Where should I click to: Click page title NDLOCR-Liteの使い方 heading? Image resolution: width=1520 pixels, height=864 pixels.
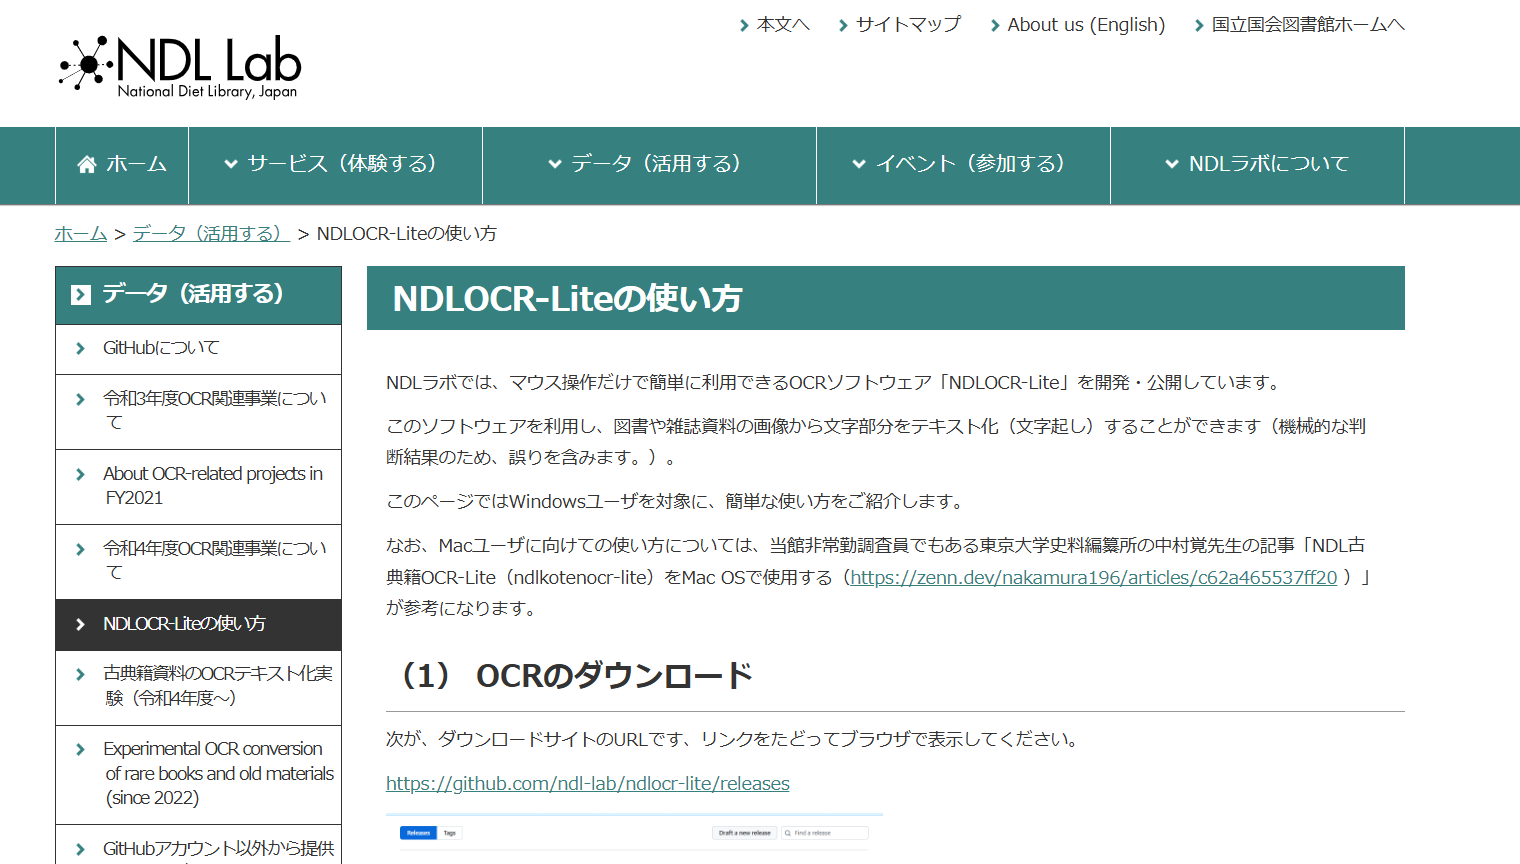point(567,299)
